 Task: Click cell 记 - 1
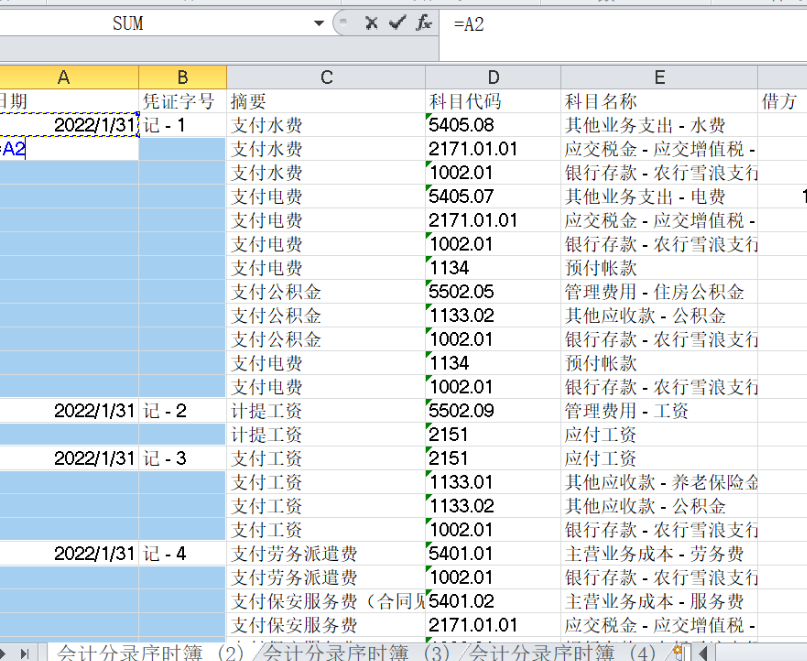[182, 125]
